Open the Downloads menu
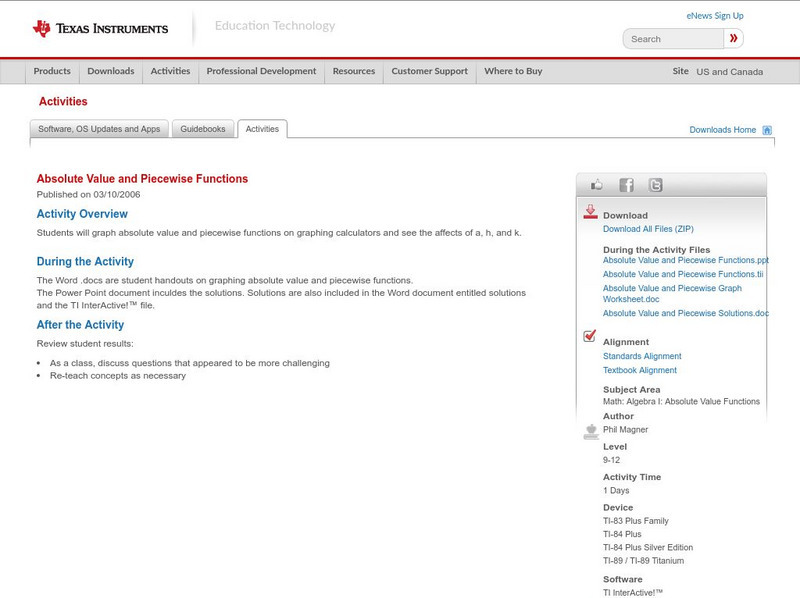Screen dimensions: 800x598 (x=111, y=71)
